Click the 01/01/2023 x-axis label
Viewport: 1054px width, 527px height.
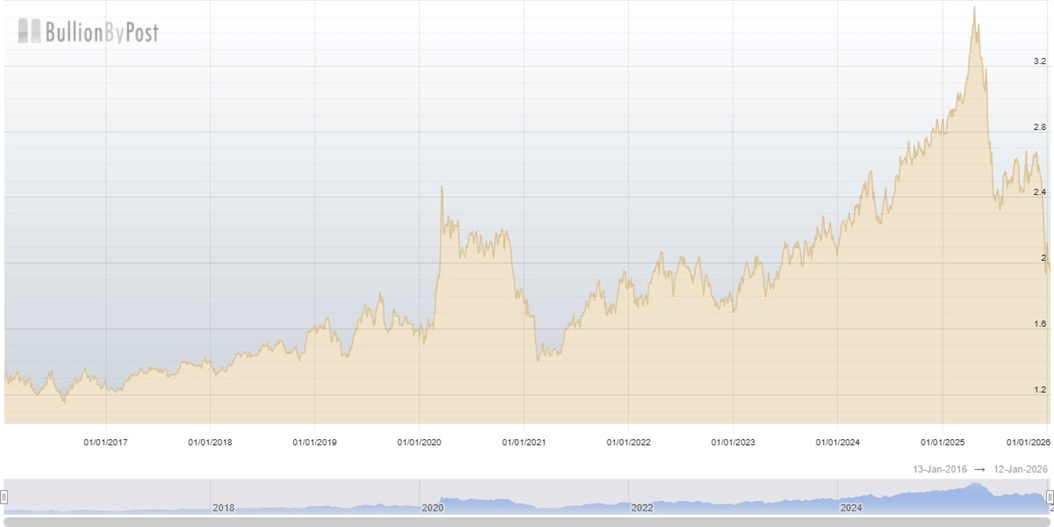733,441
